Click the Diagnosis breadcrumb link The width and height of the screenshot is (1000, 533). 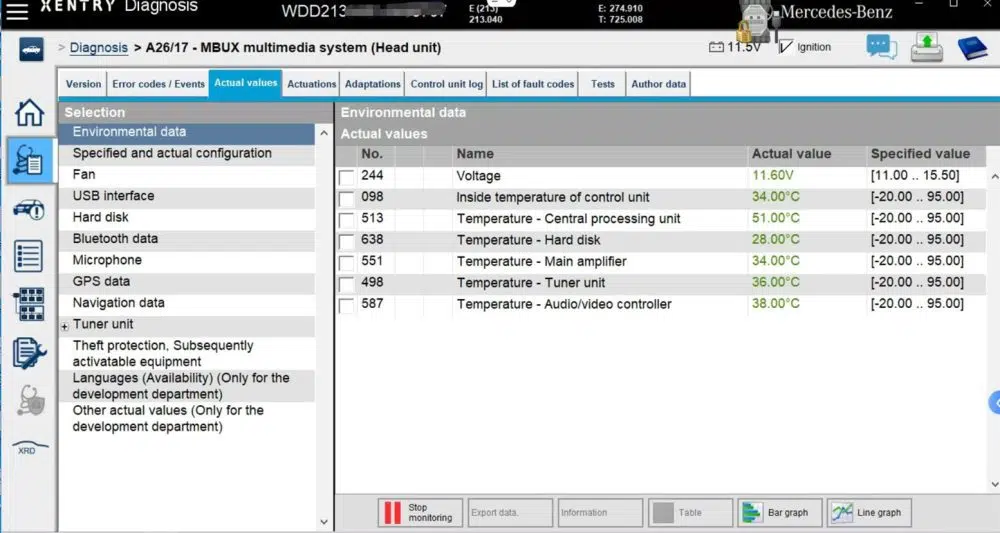click(98, 48)
